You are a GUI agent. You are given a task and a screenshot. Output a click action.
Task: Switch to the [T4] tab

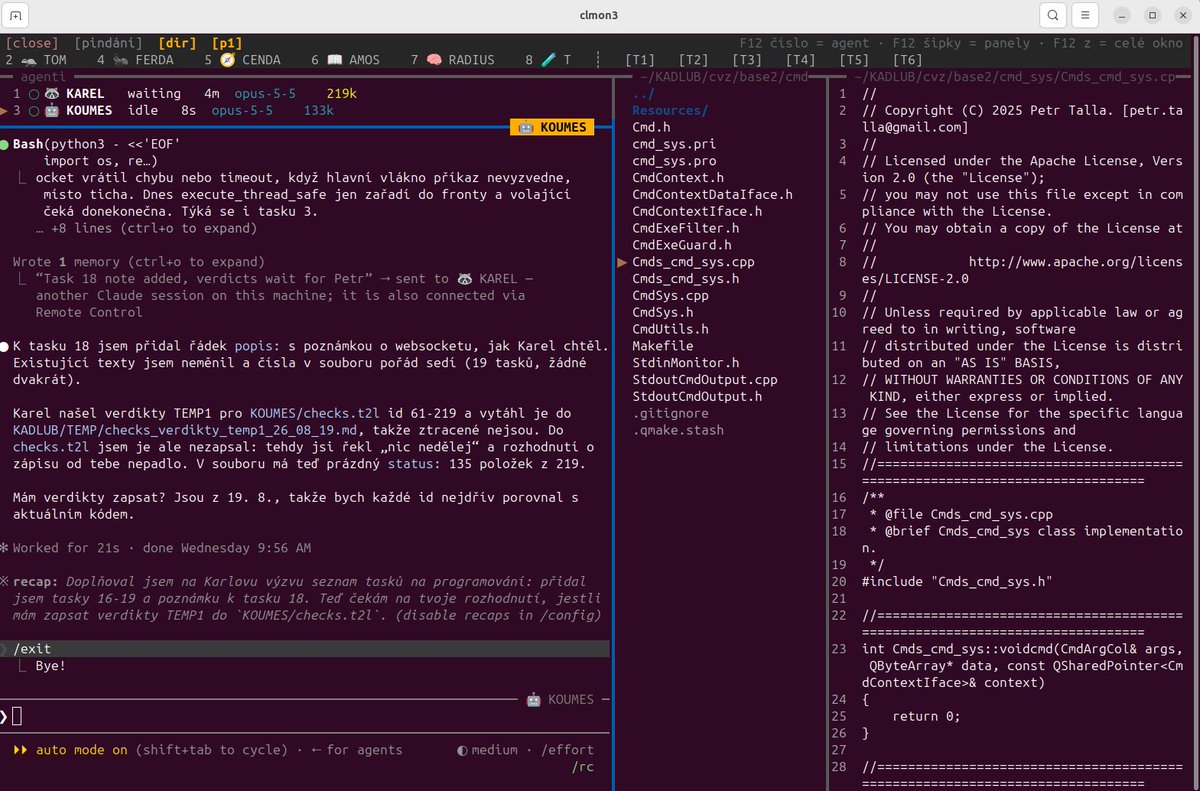pyautogui.click(x=800, y=60)
